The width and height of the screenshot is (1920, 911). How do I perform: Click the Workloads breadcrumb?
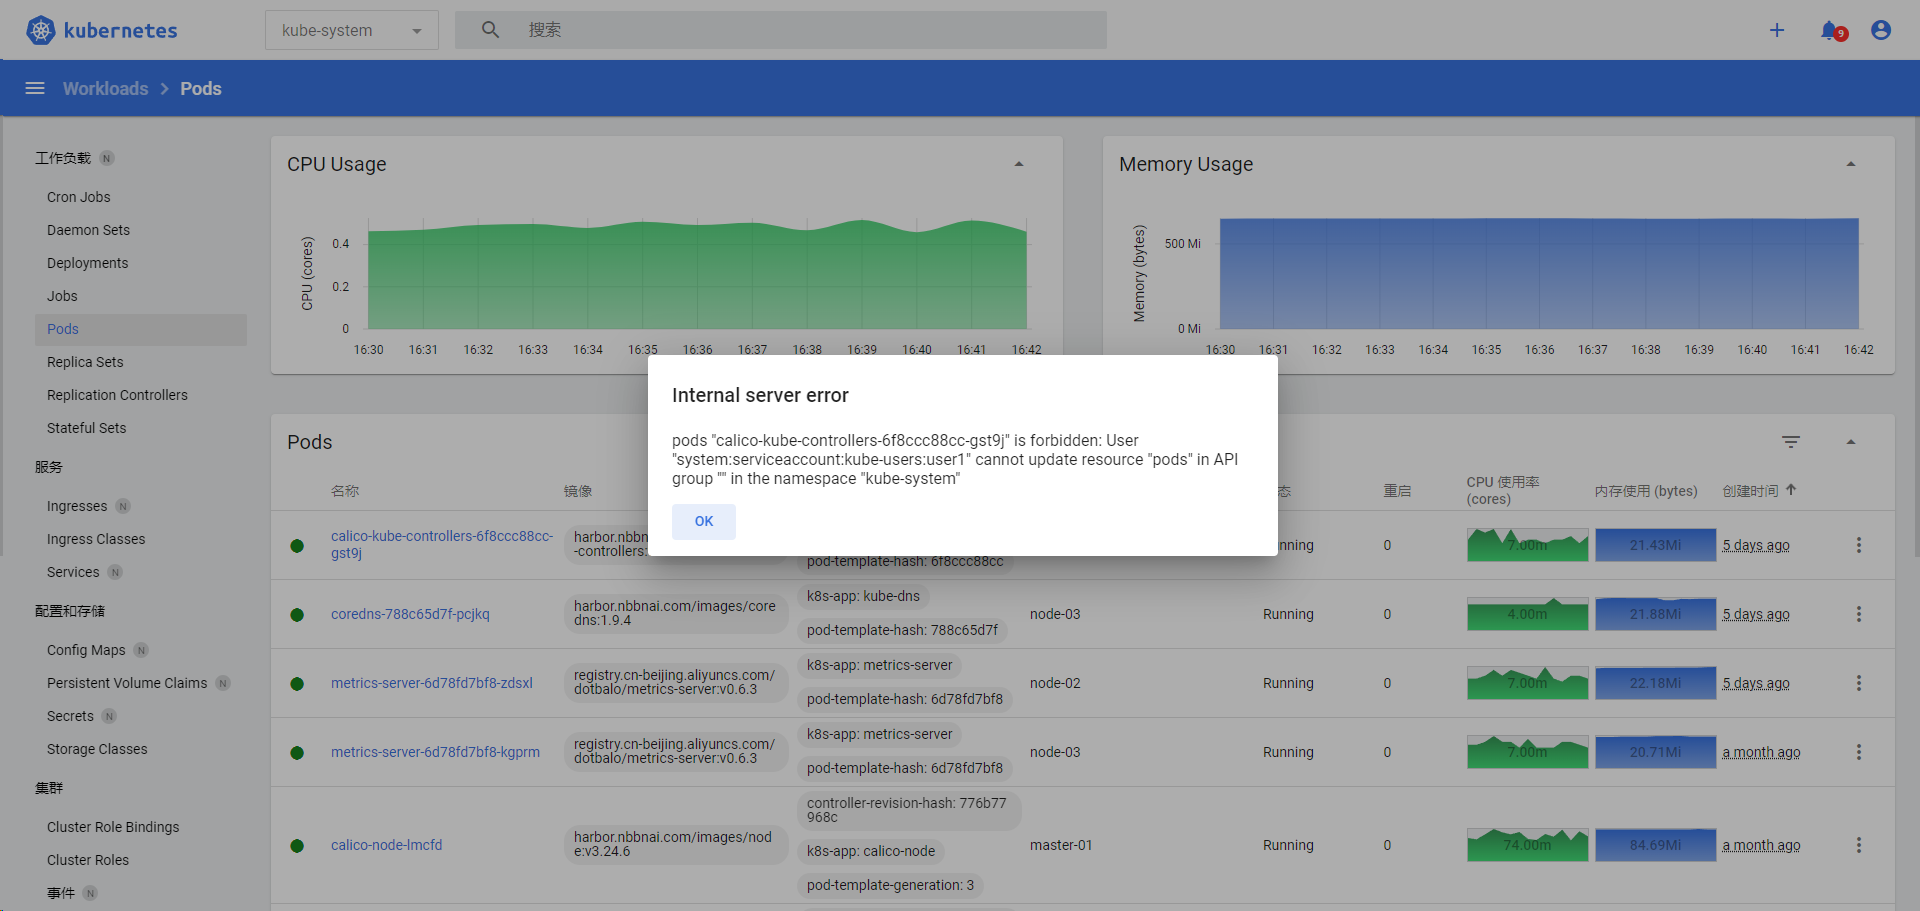[x=105, y=88]
